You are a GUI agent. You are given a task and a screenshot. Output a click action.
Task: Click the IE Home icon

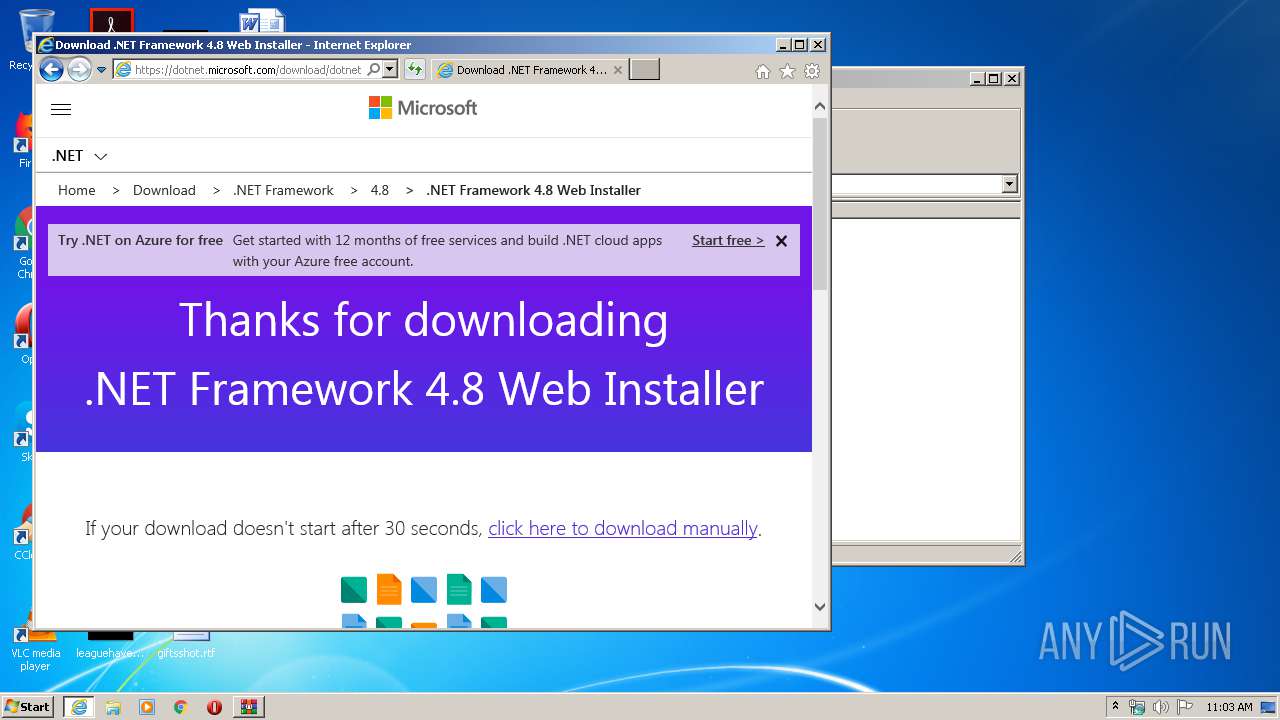point(763,71)
